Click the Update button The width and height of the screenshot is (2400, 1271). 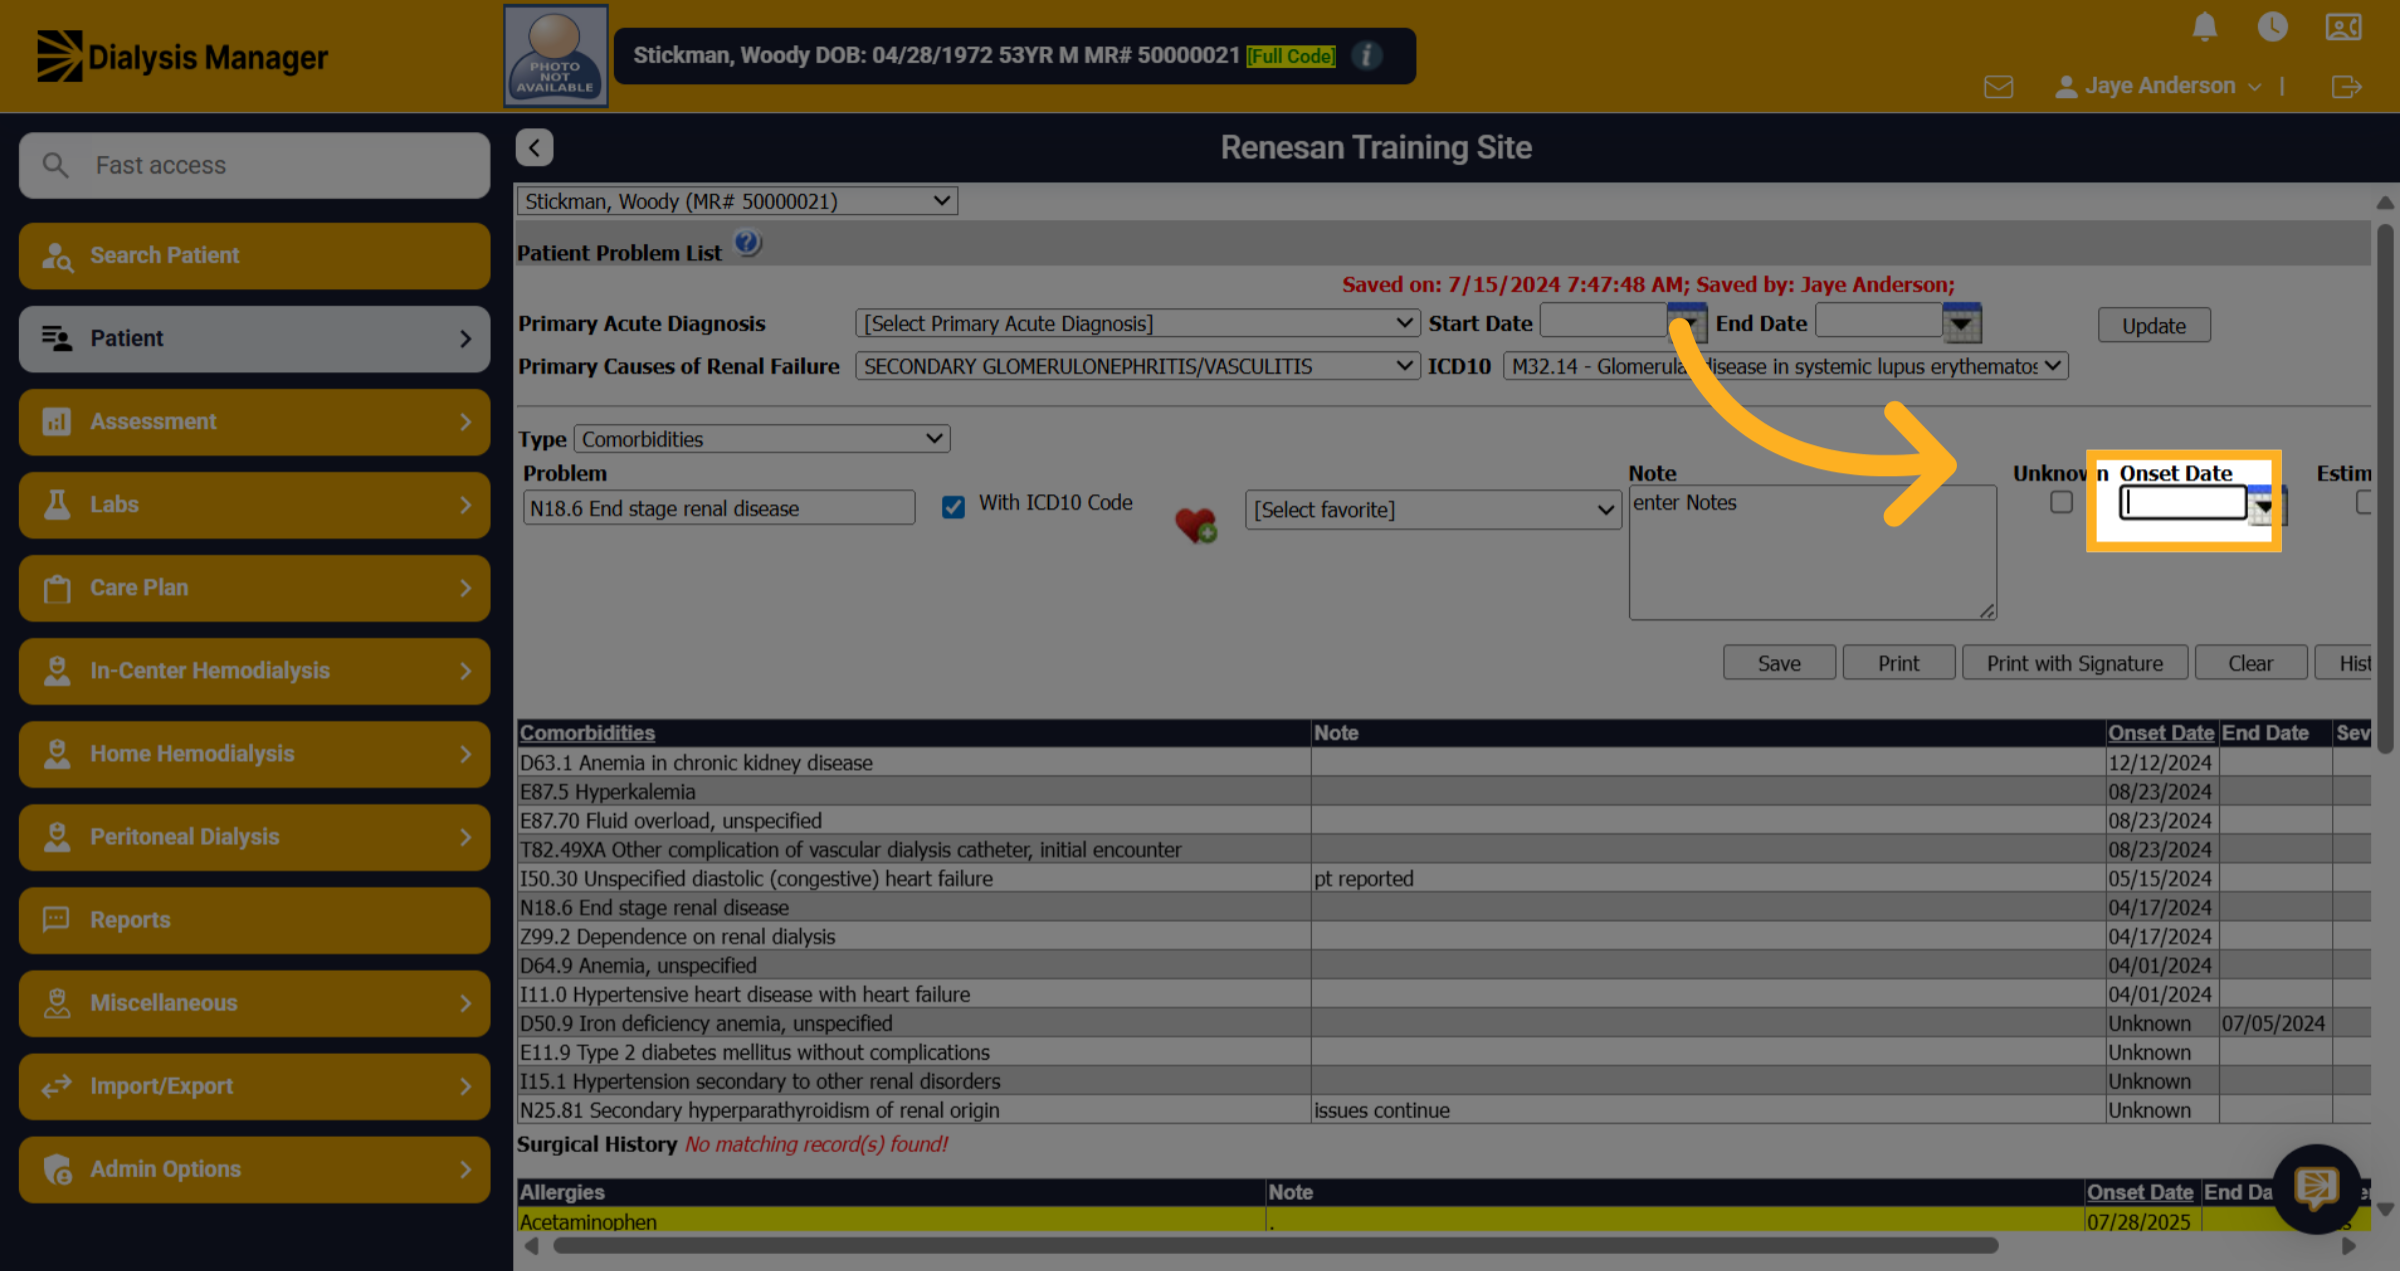point(2154,326)
